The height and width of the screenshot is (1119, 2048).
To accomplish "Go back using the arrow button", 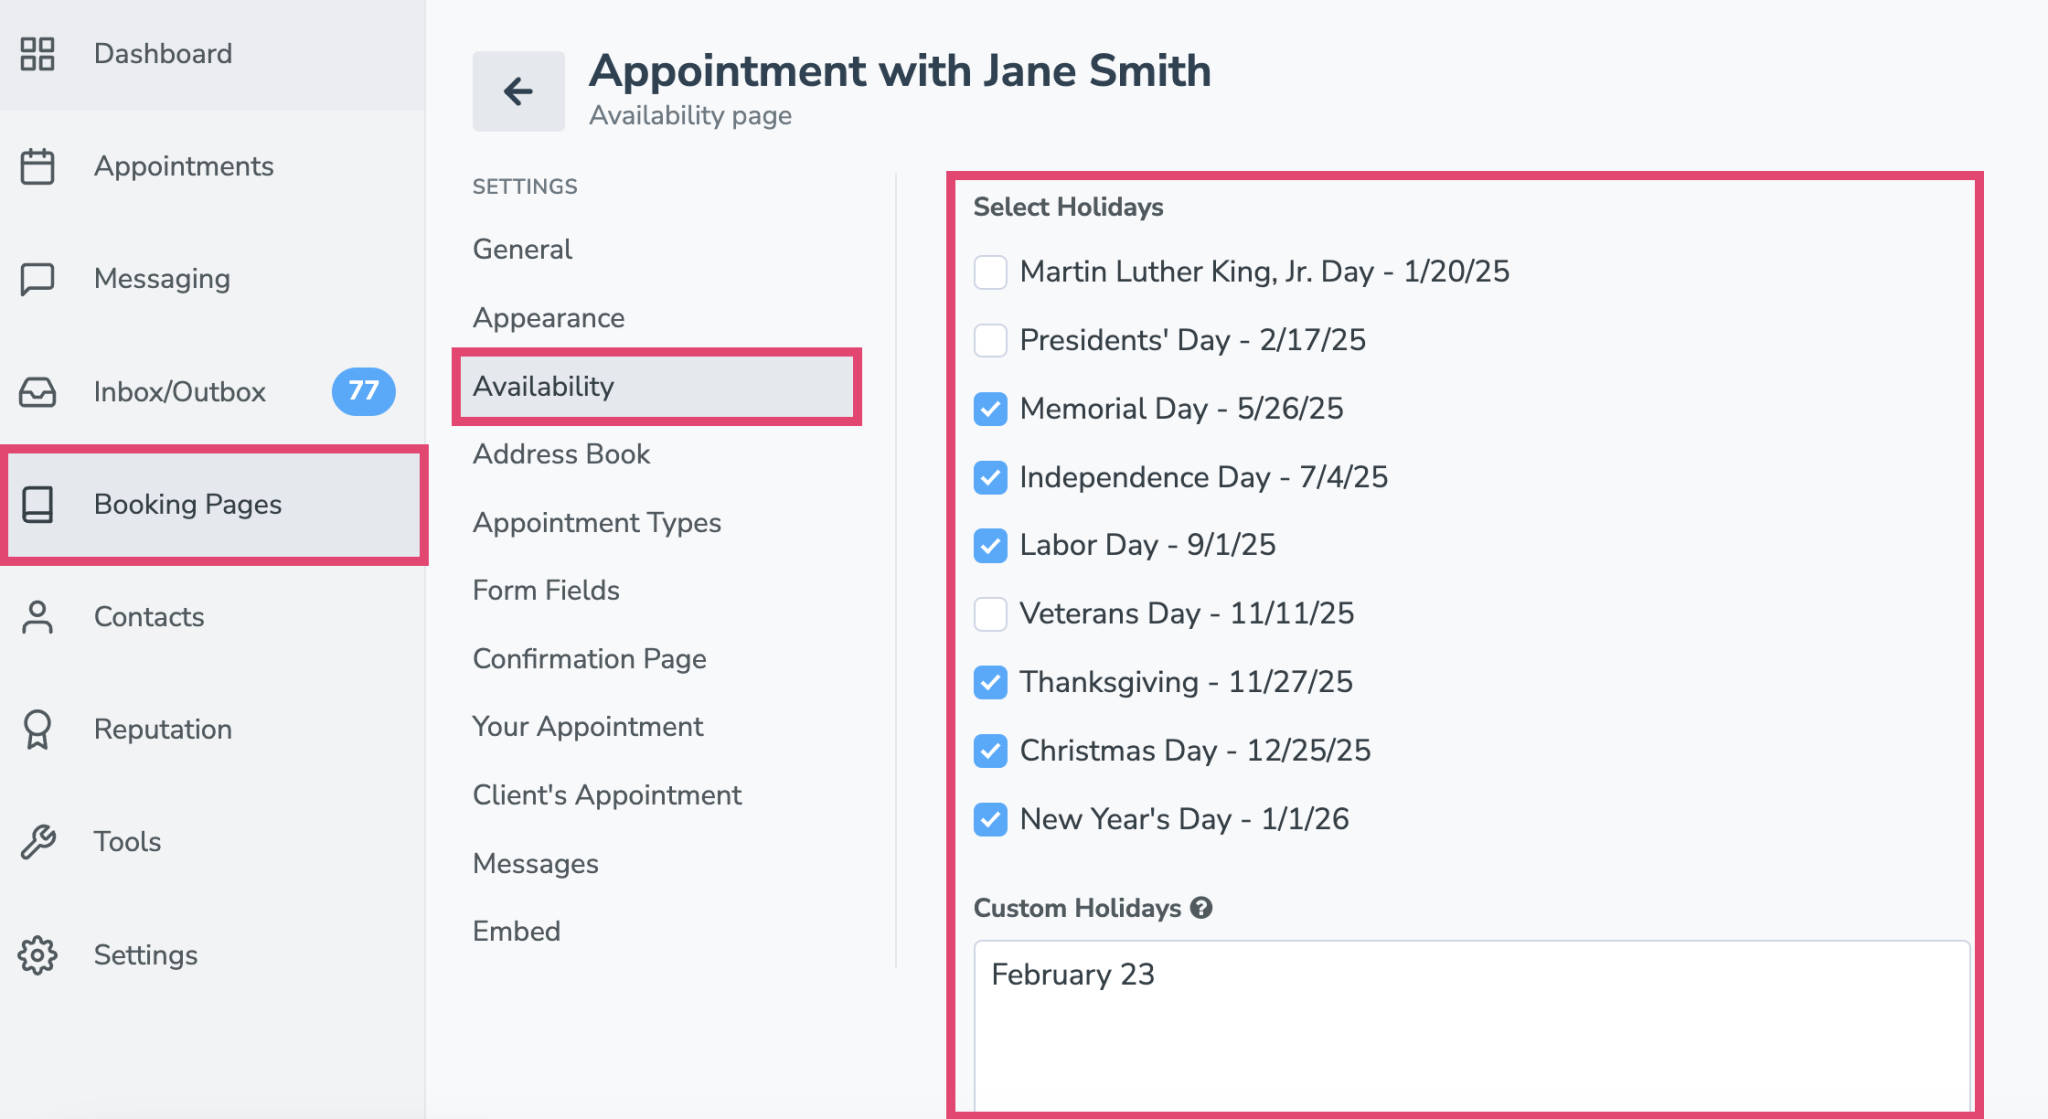I will [x=517, y=91].
